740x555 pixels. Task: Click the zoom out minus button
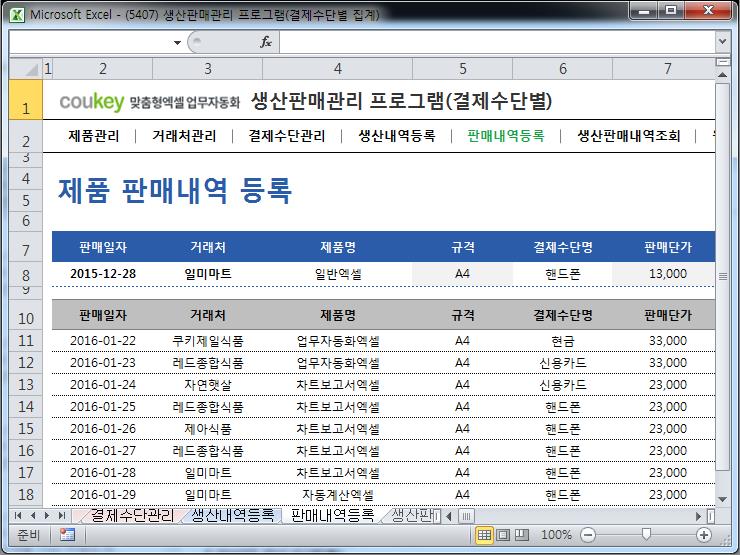click(588, 535)
